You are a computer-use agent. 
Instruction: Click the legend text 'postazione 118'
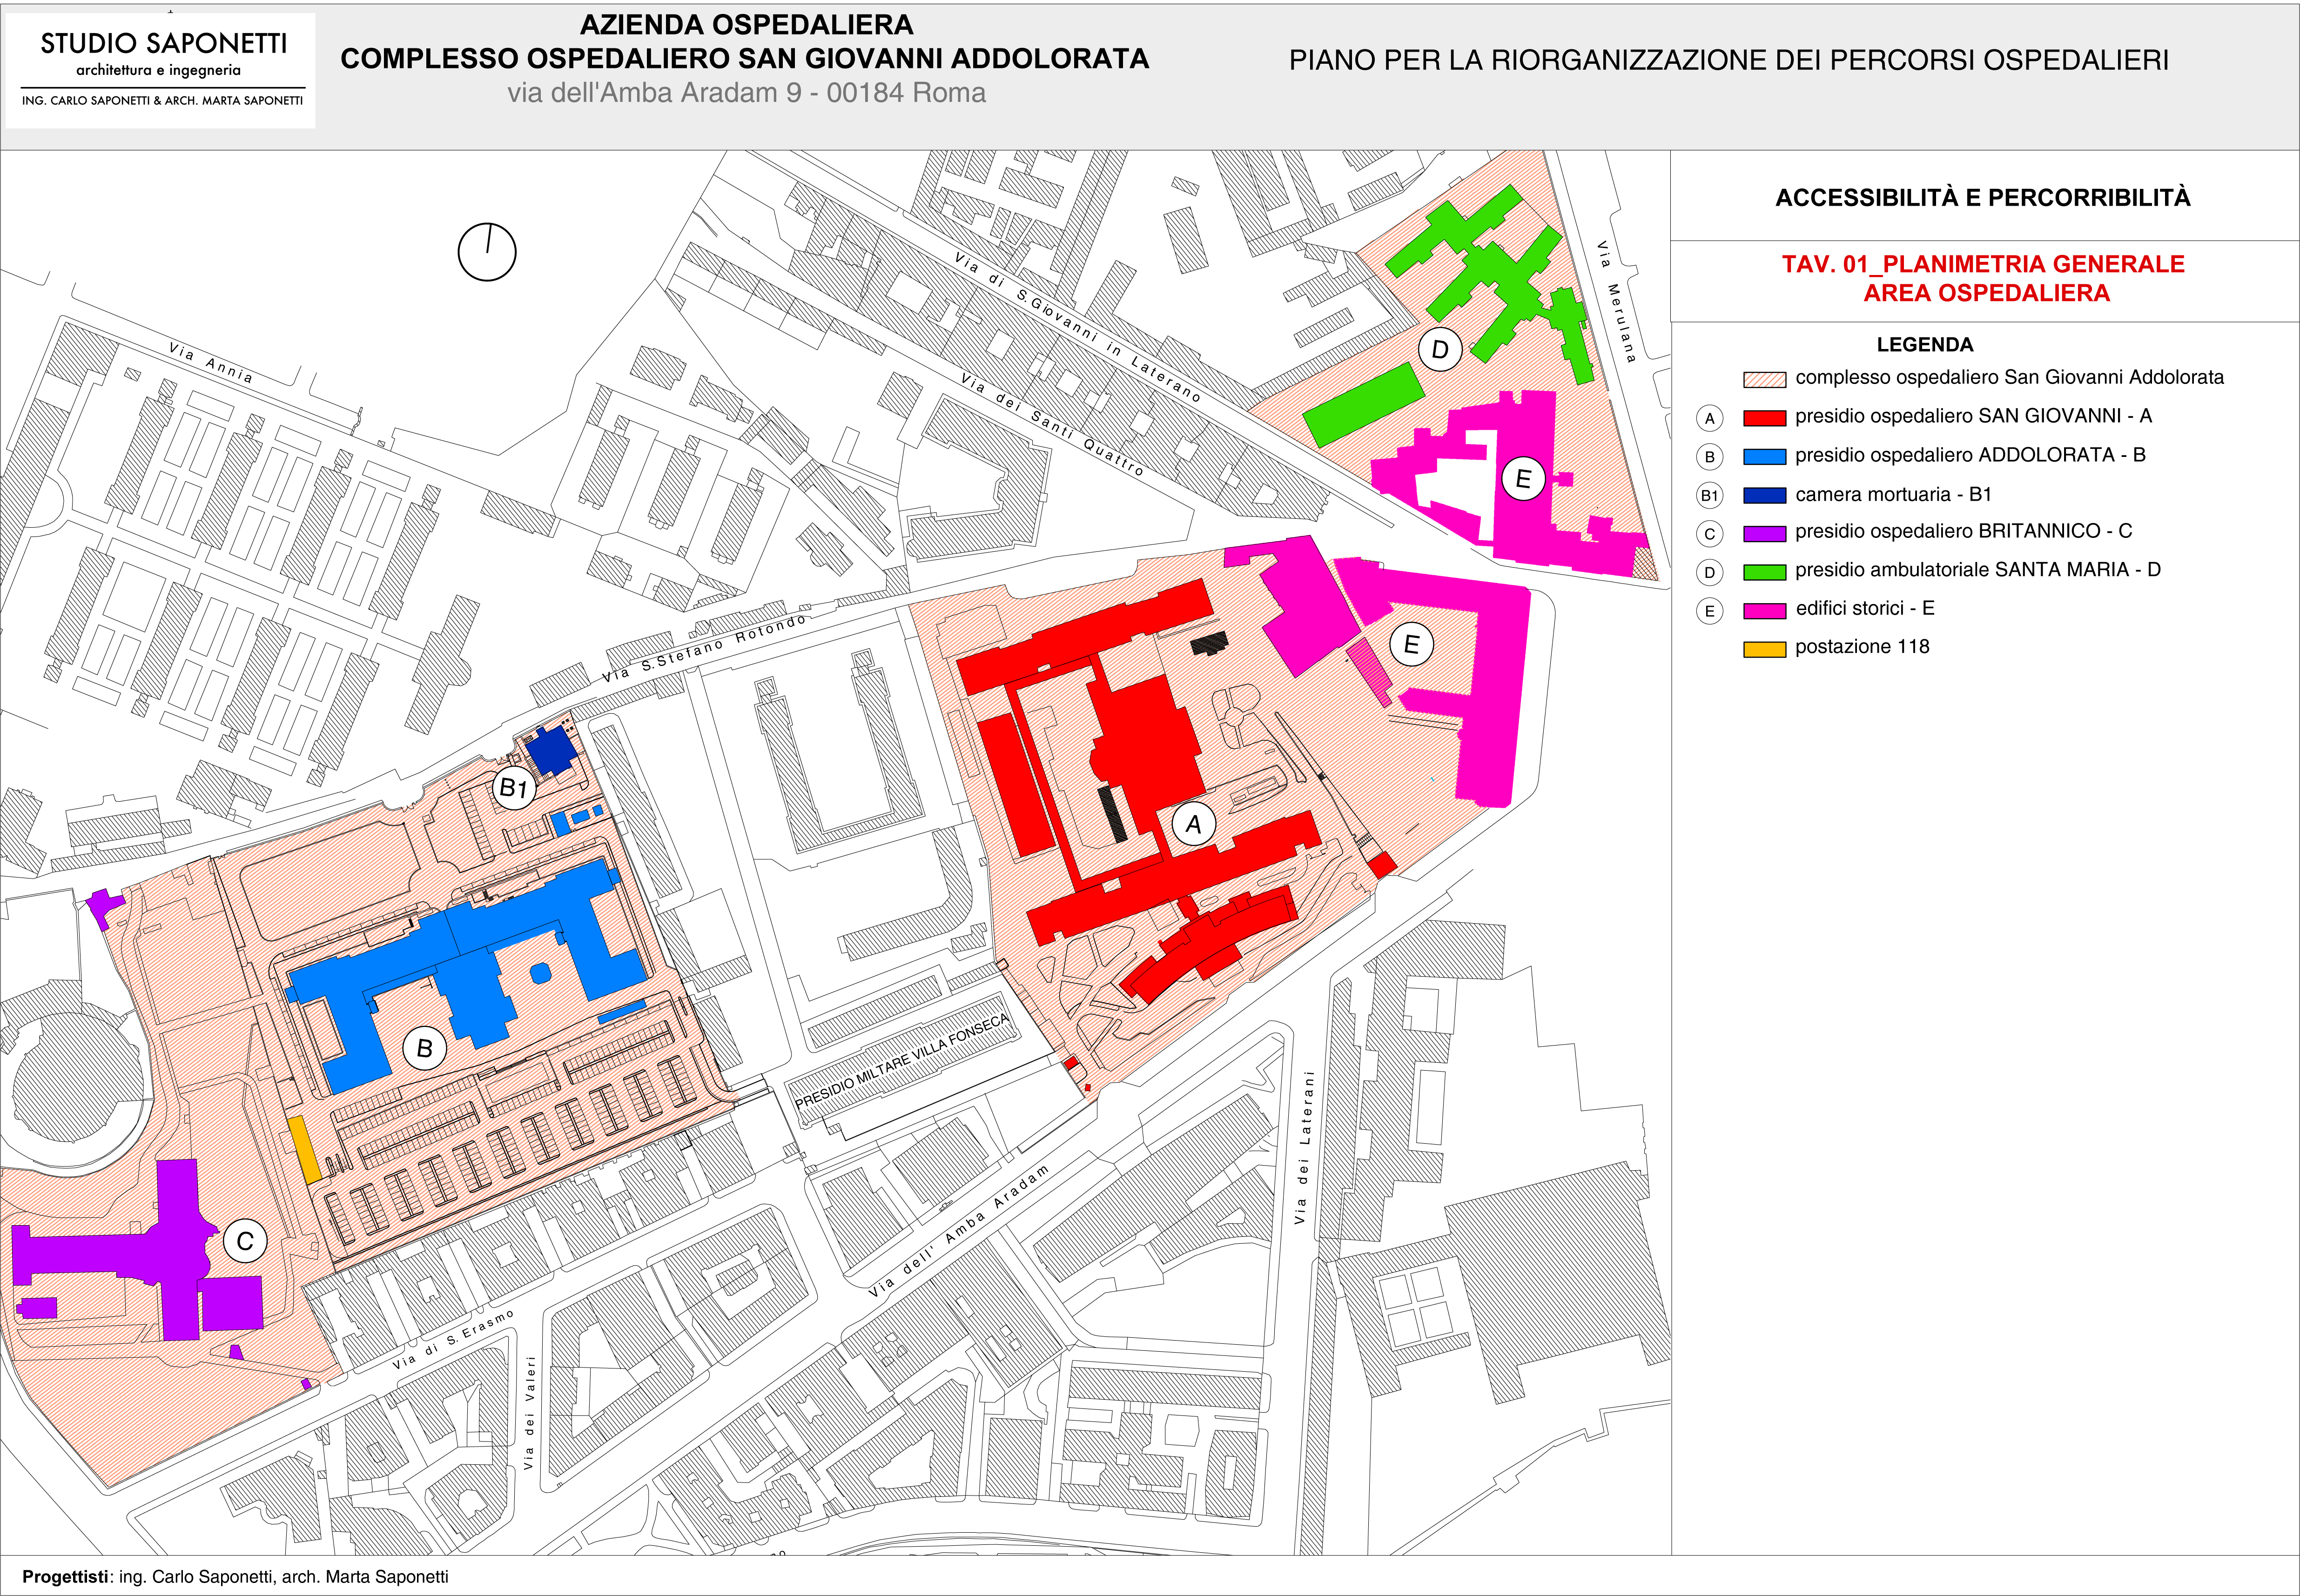coord(1862,647)
